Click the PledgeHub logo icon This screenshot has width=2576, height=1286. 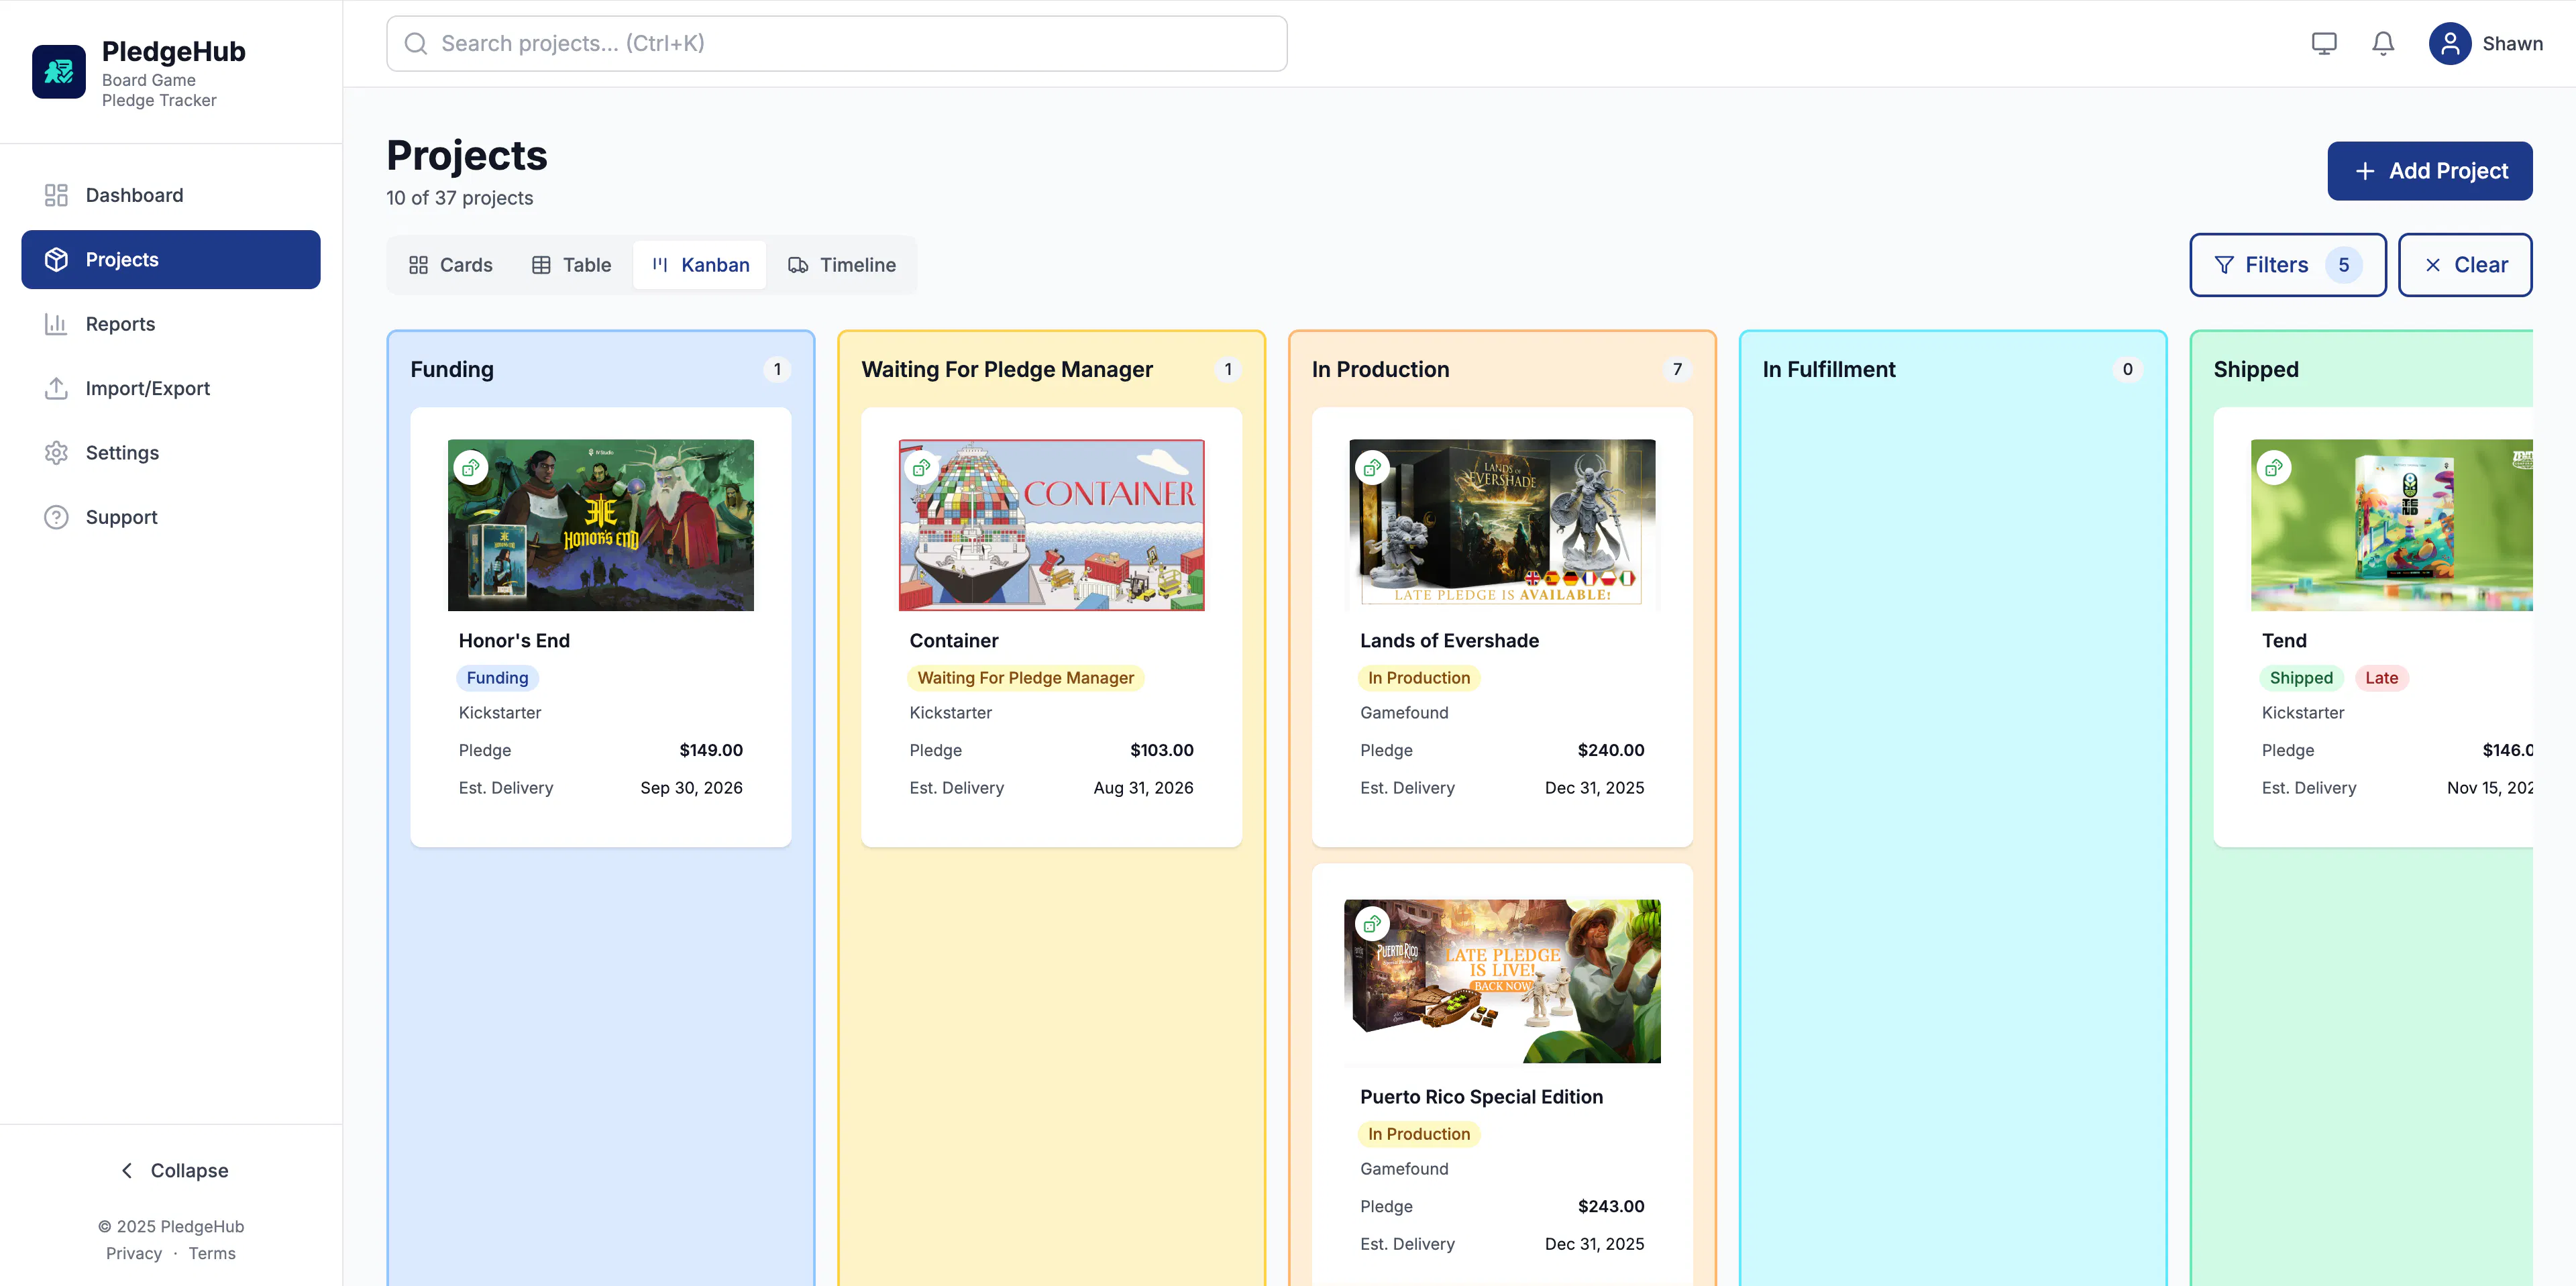59,71
